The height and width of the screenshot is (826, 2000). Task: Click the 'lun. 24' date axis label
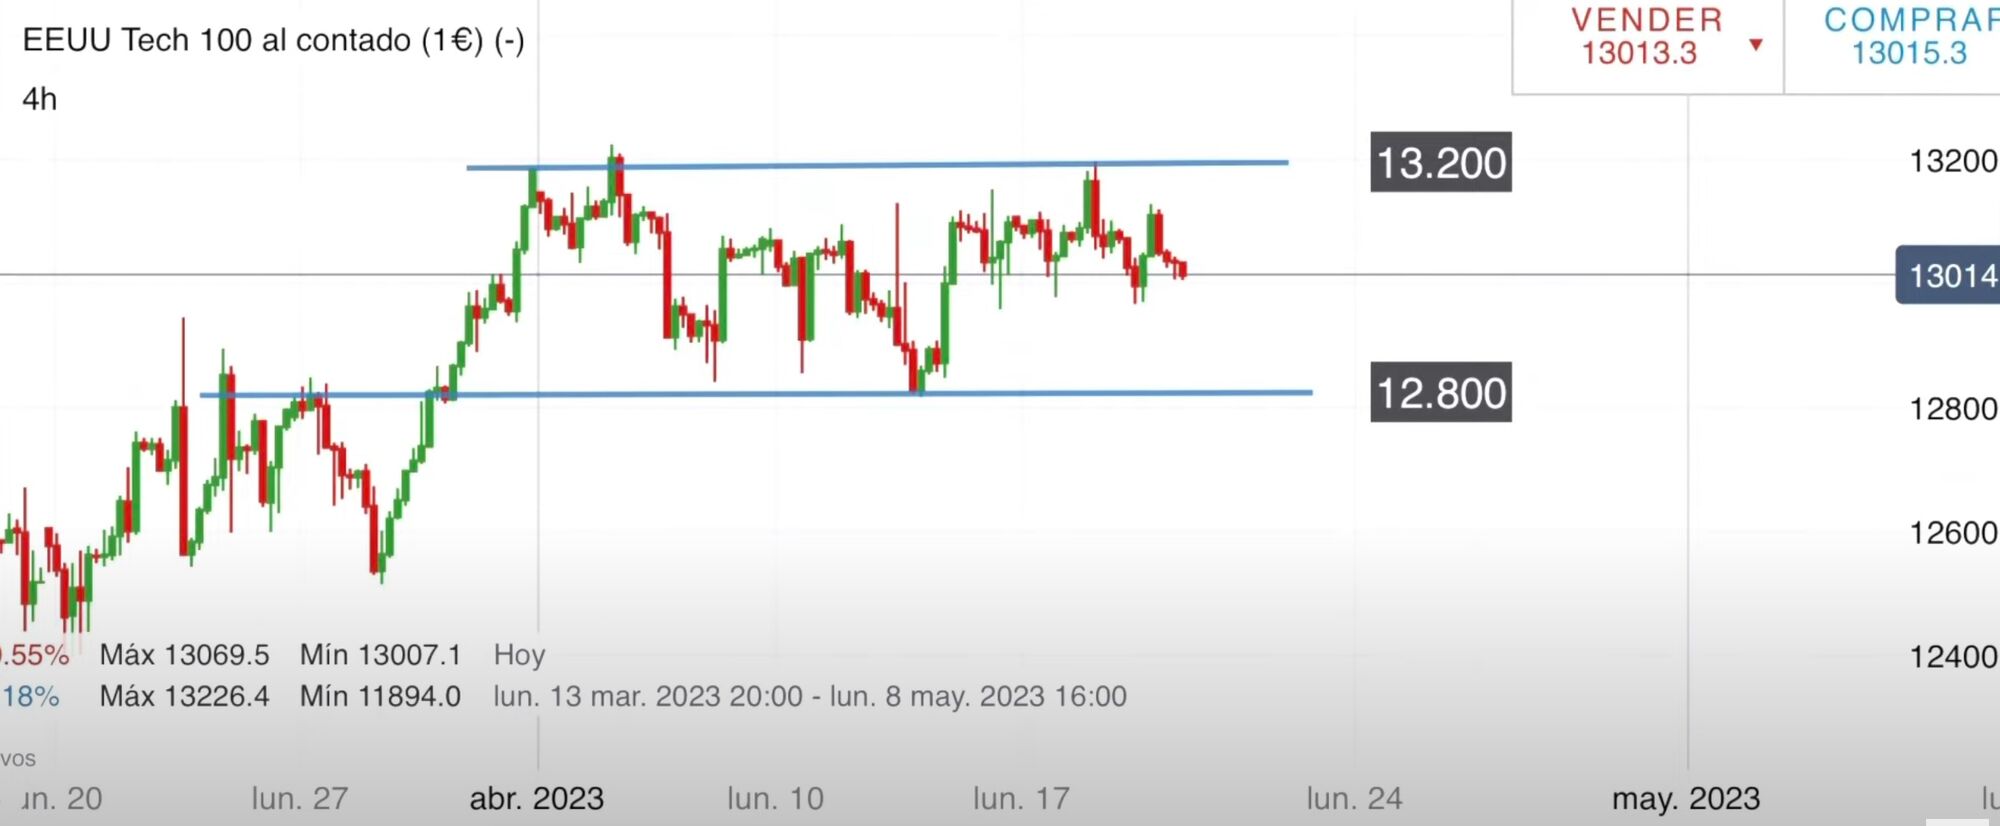coord(1354,799)
